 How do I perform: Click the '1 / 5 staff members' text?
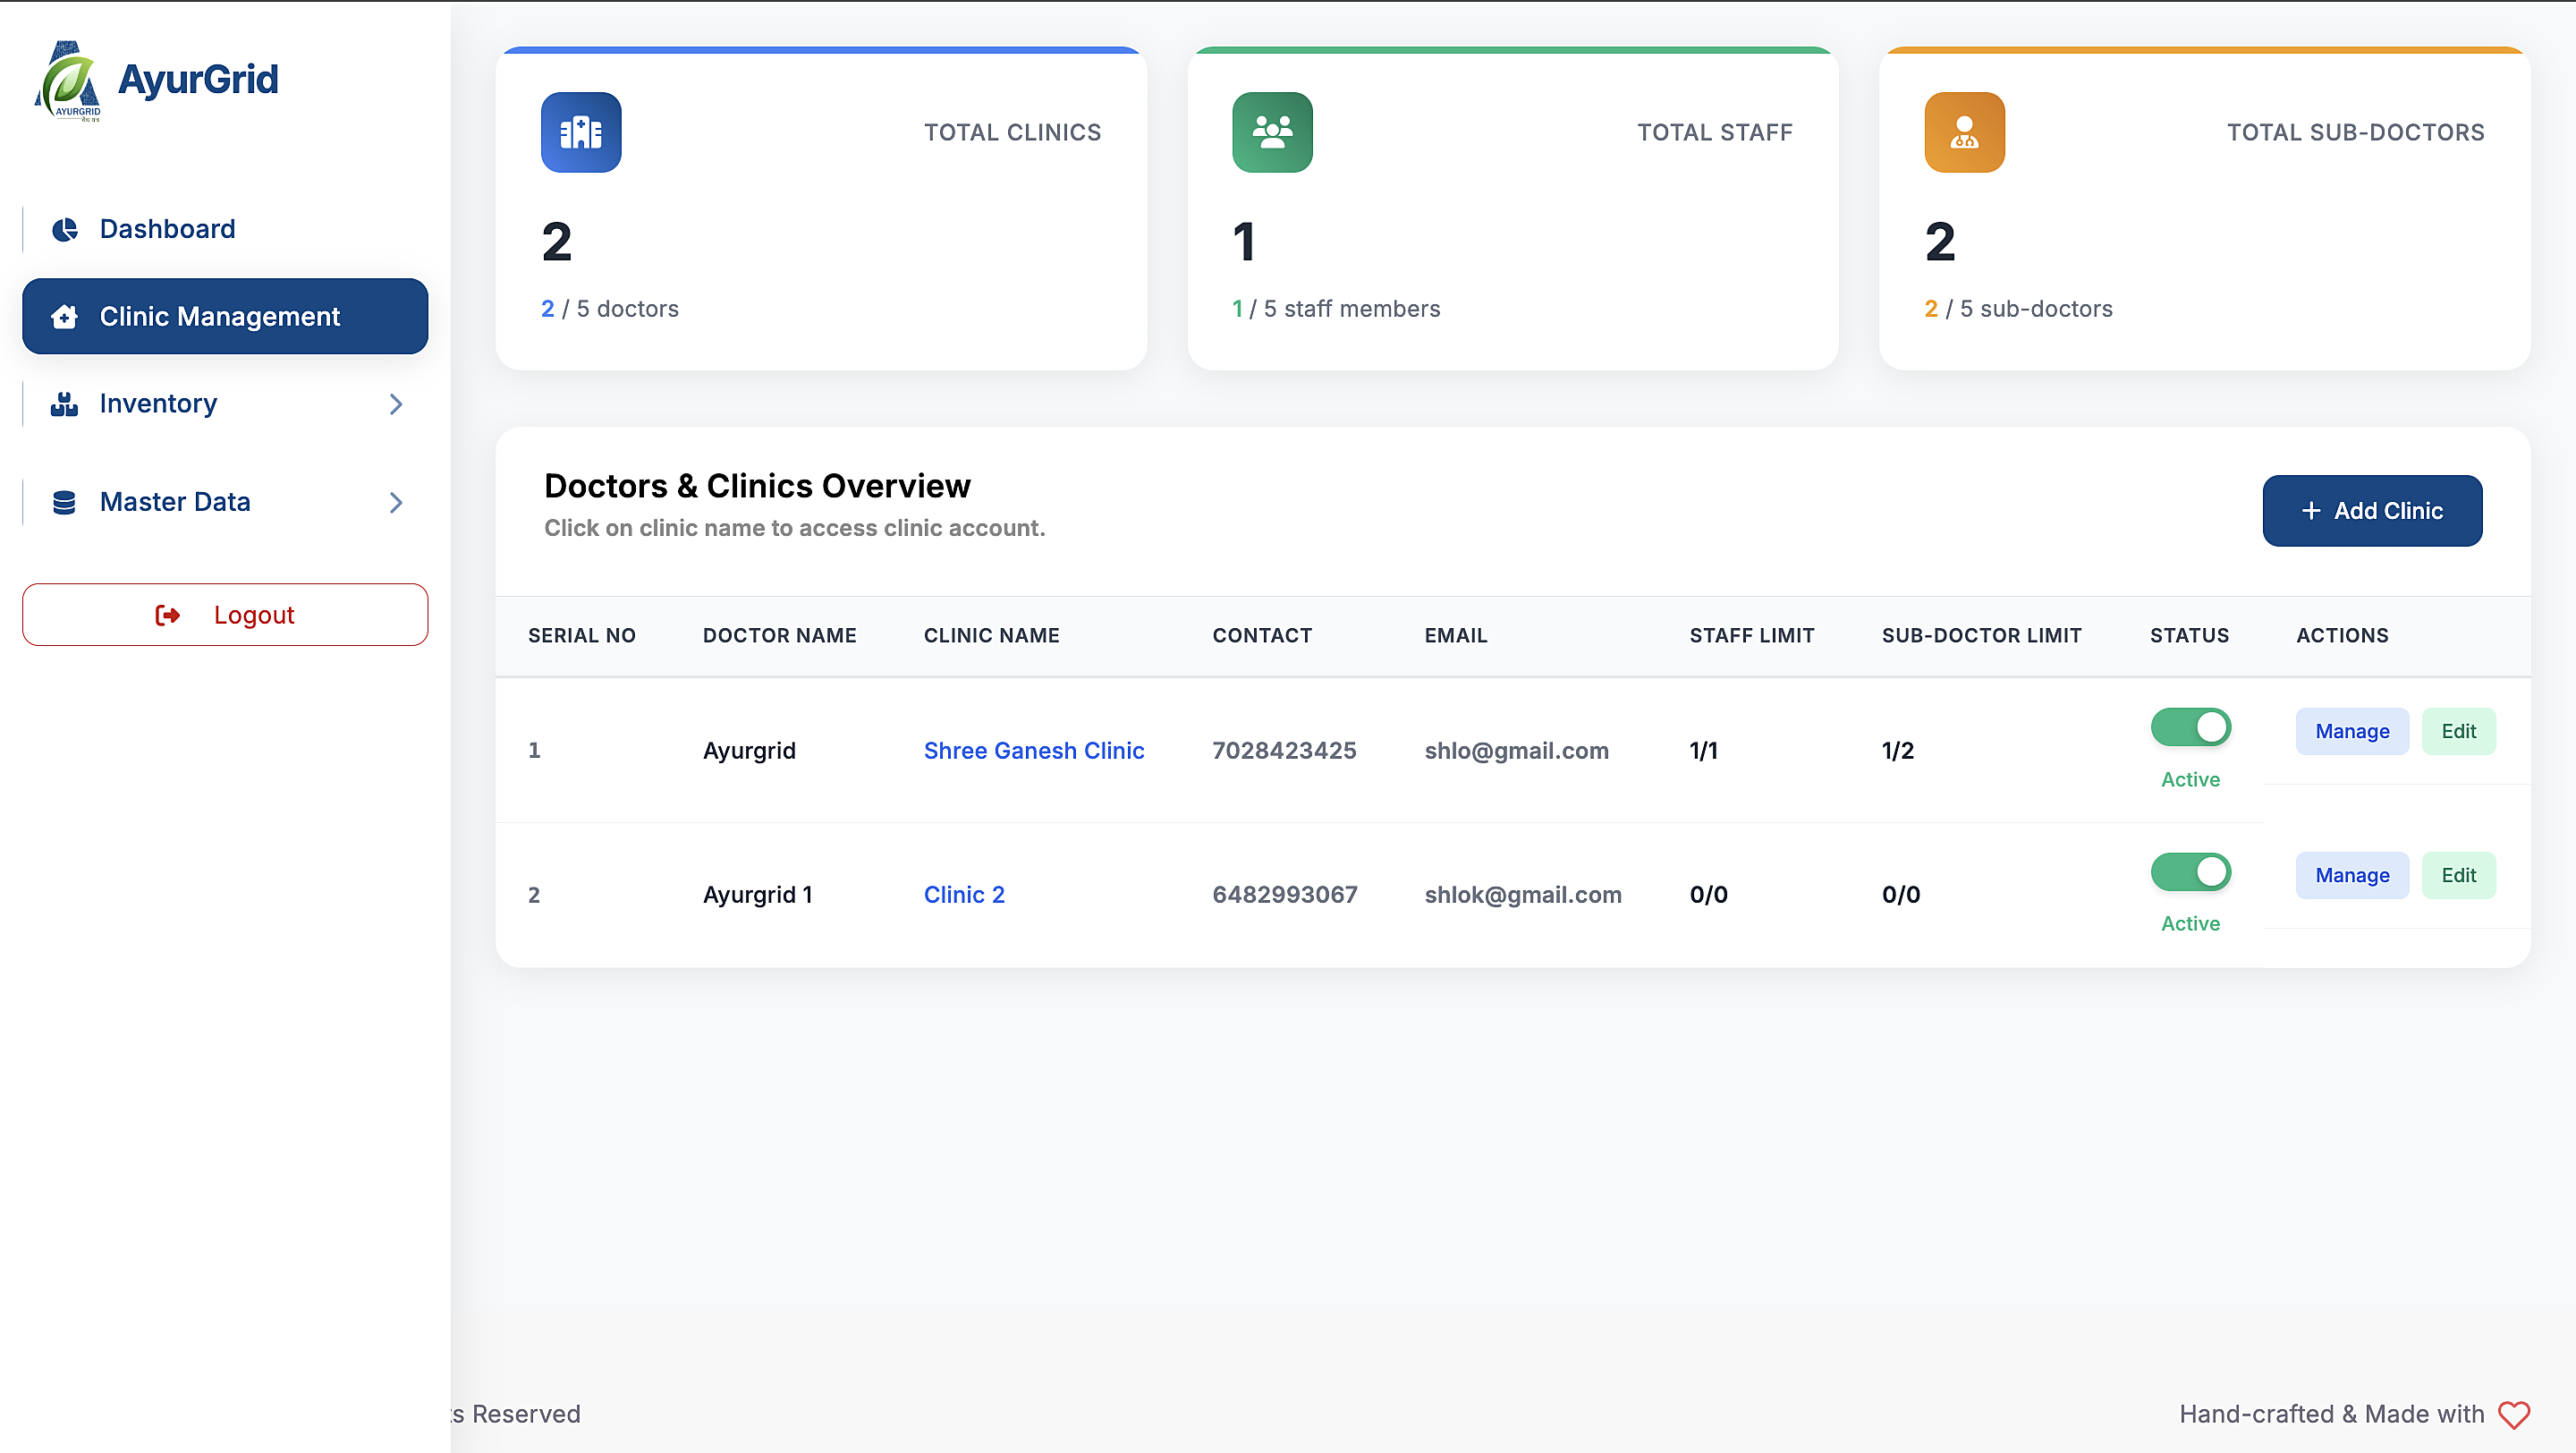[1336, 309]
